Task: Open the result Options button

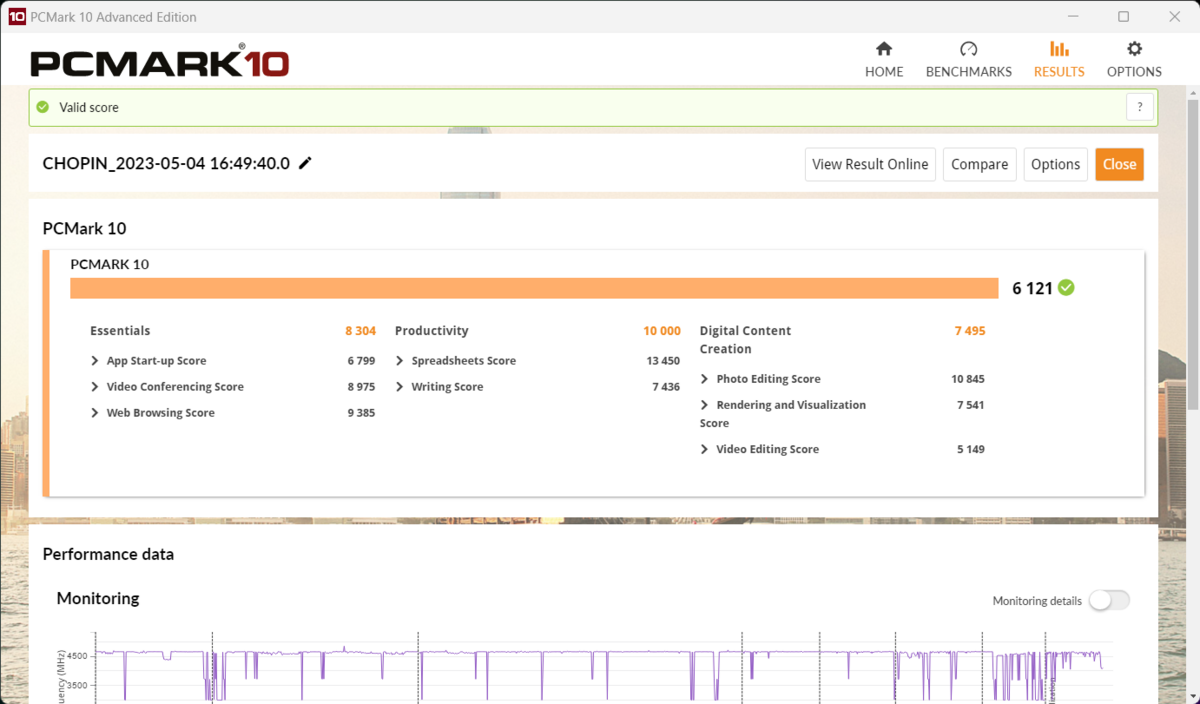Action: [1055, 164]
